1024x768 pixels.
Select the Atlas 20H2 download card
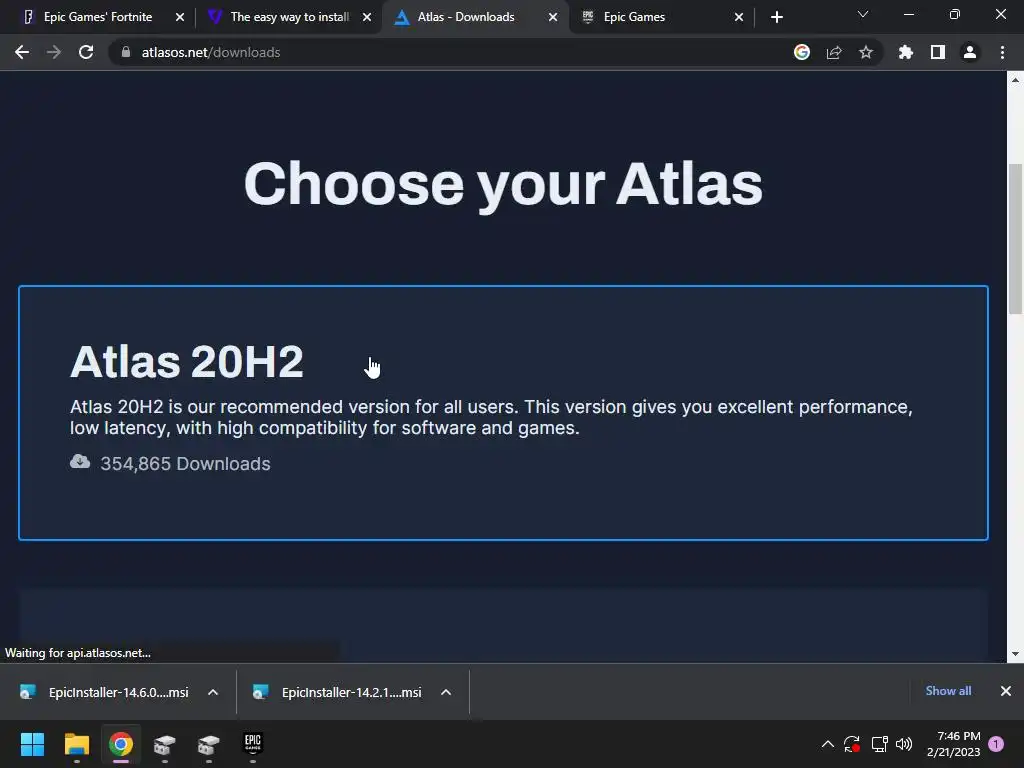(504, 413)
